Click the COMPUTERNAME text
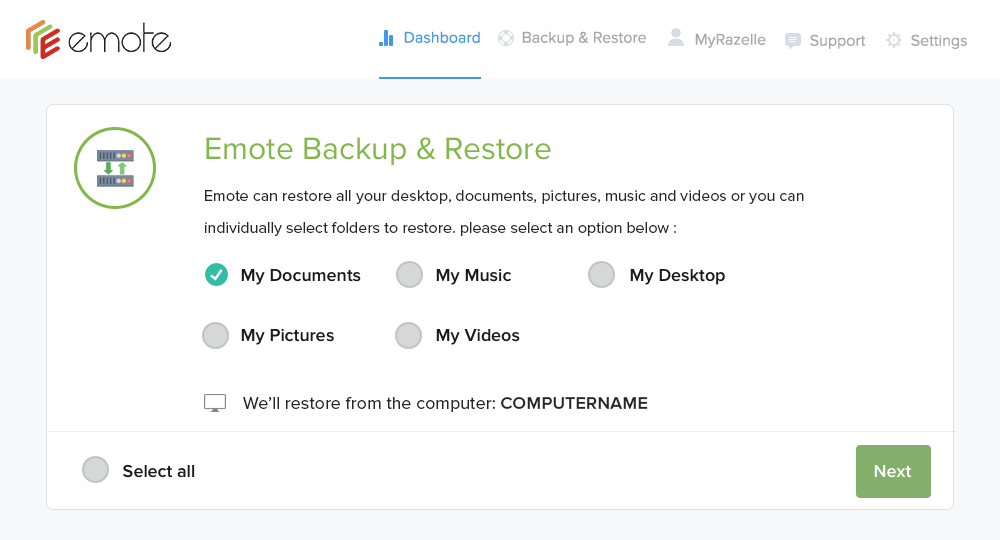This screenshot has width=1000, height=540. [574, 403]
